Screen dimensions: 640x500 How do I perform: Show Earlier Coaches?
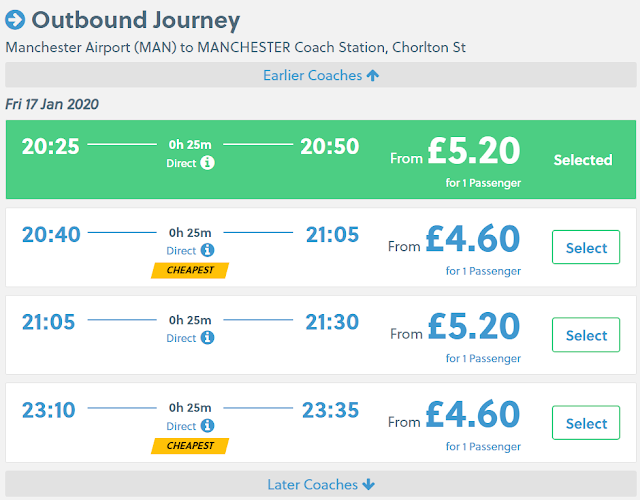click(320, 76)
